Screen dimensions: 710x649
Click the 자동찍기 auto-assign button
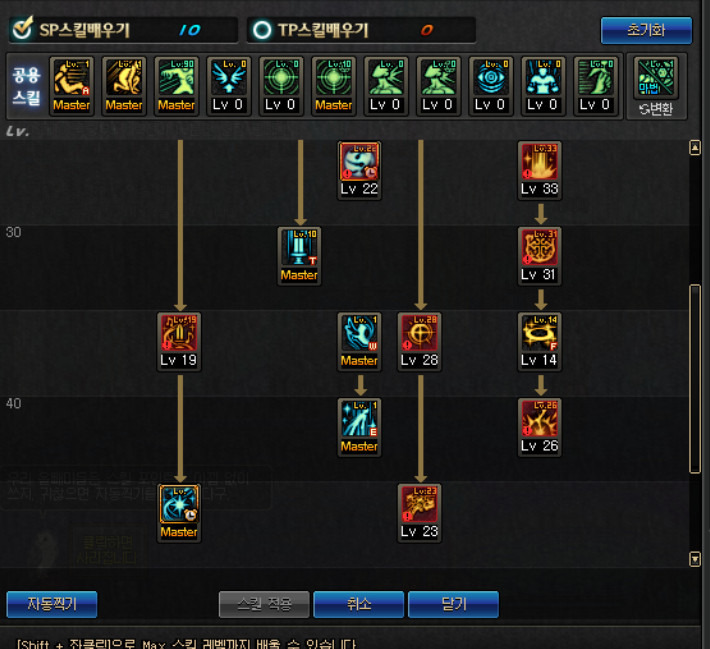52,604
